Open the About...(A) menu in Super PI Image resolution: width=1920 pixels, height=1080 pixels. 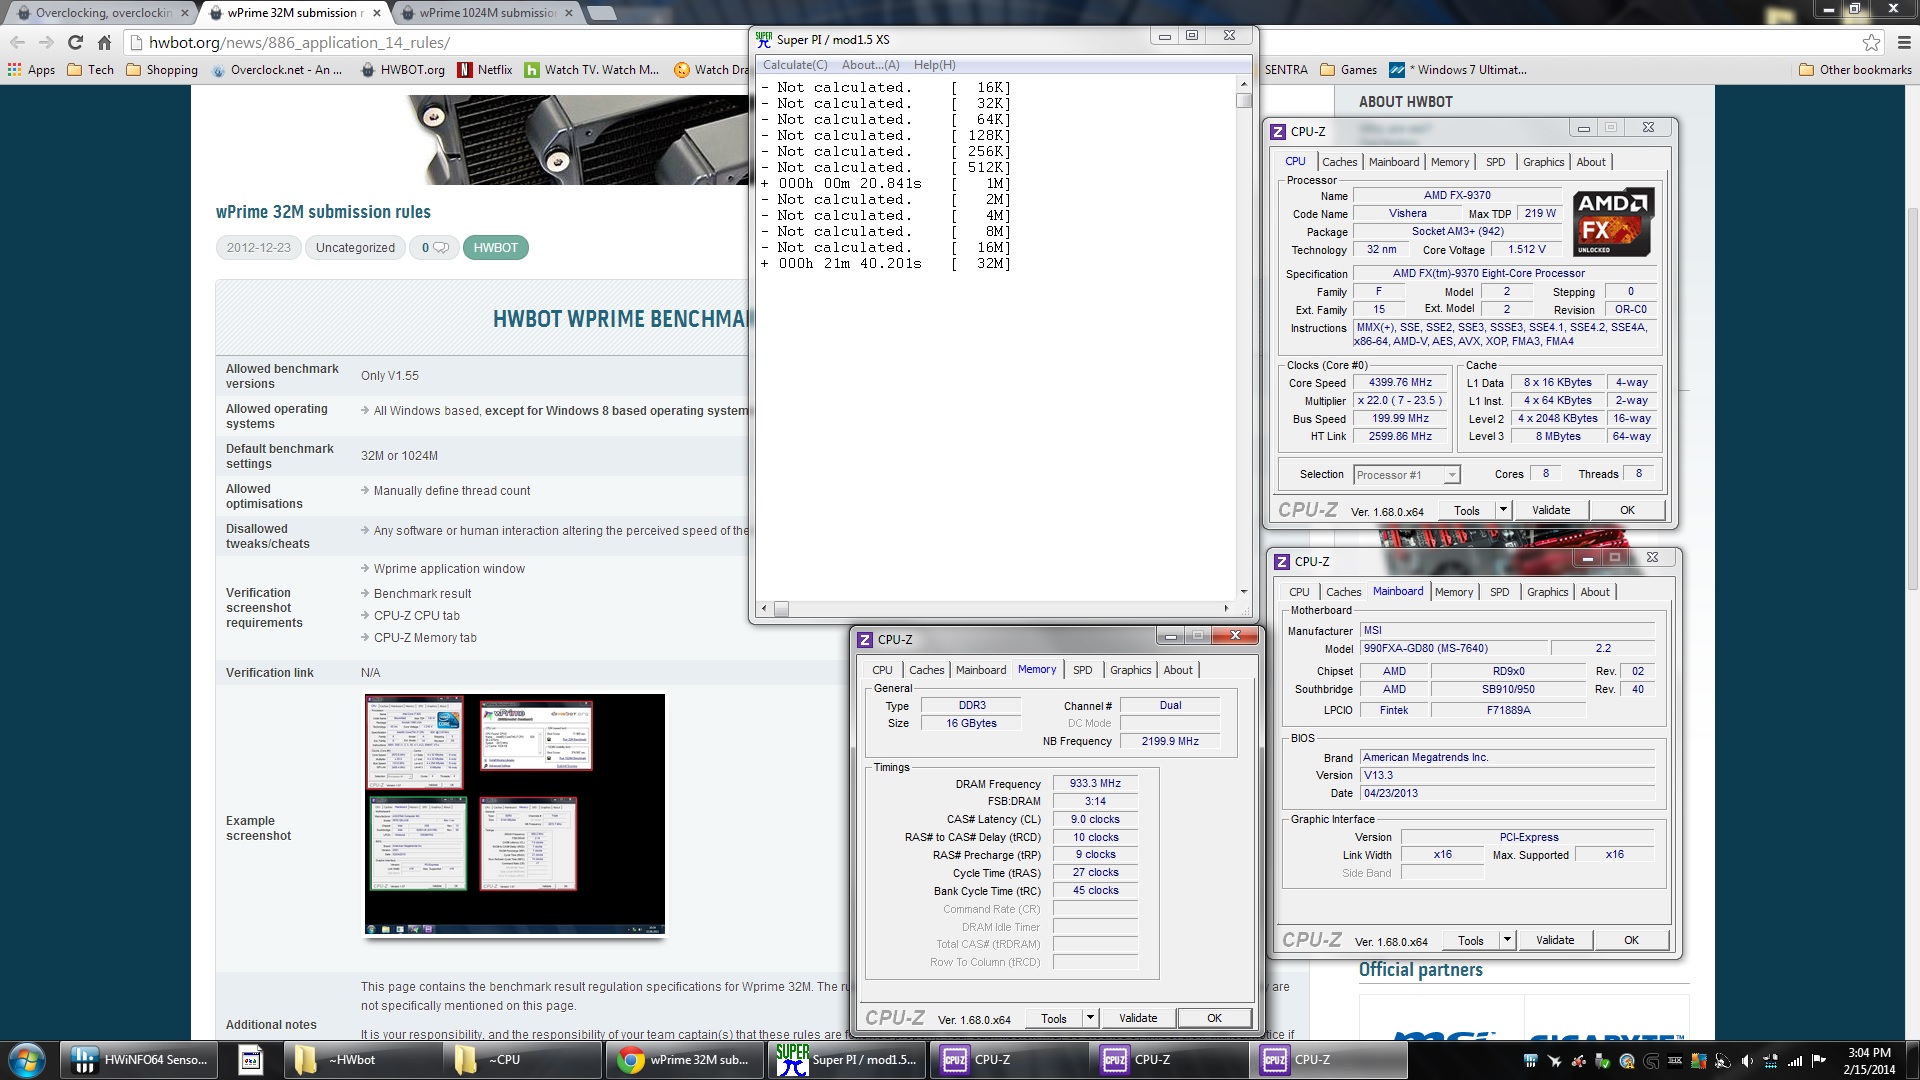pyautogui.click(x=870, y=65)
